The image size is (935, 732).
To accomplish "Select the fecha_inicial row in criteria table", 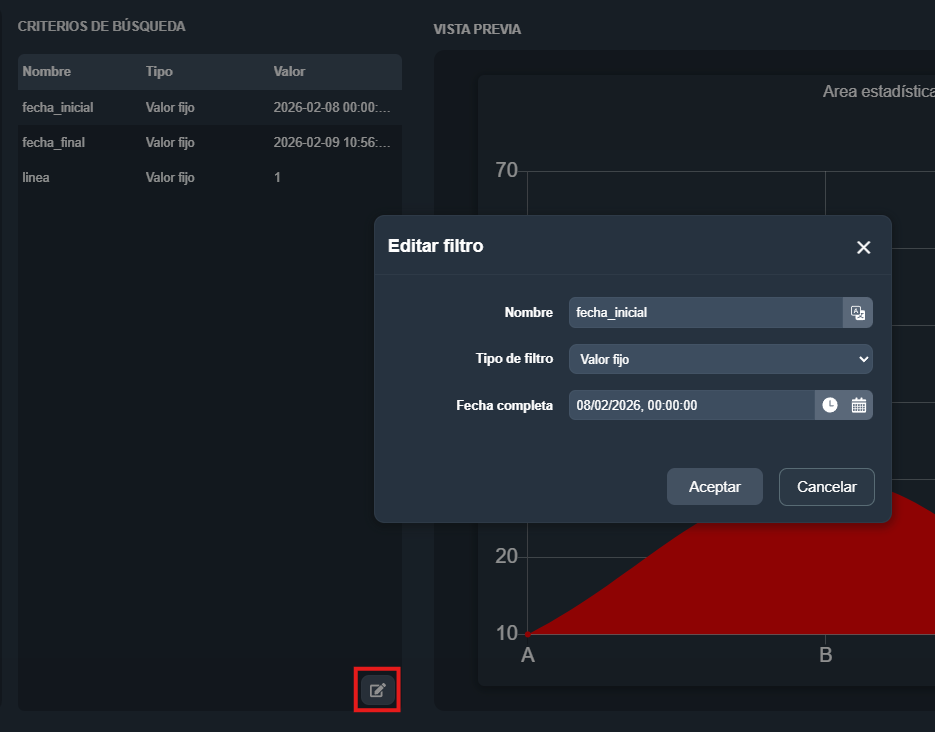I will pyautogui.click(x=58, y=107).
